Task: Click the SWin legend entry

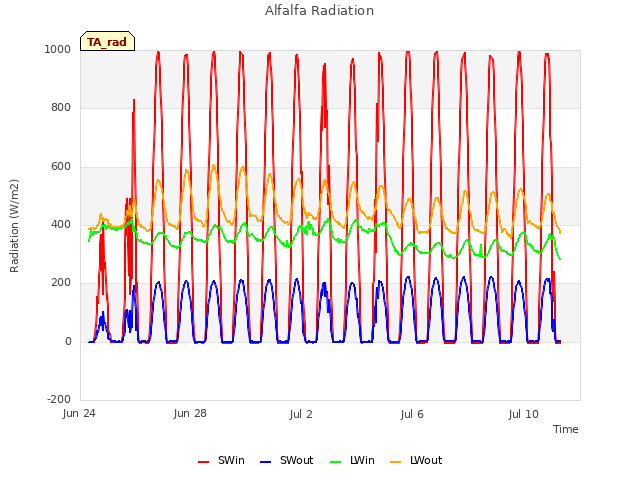Action: click(221, 460)
